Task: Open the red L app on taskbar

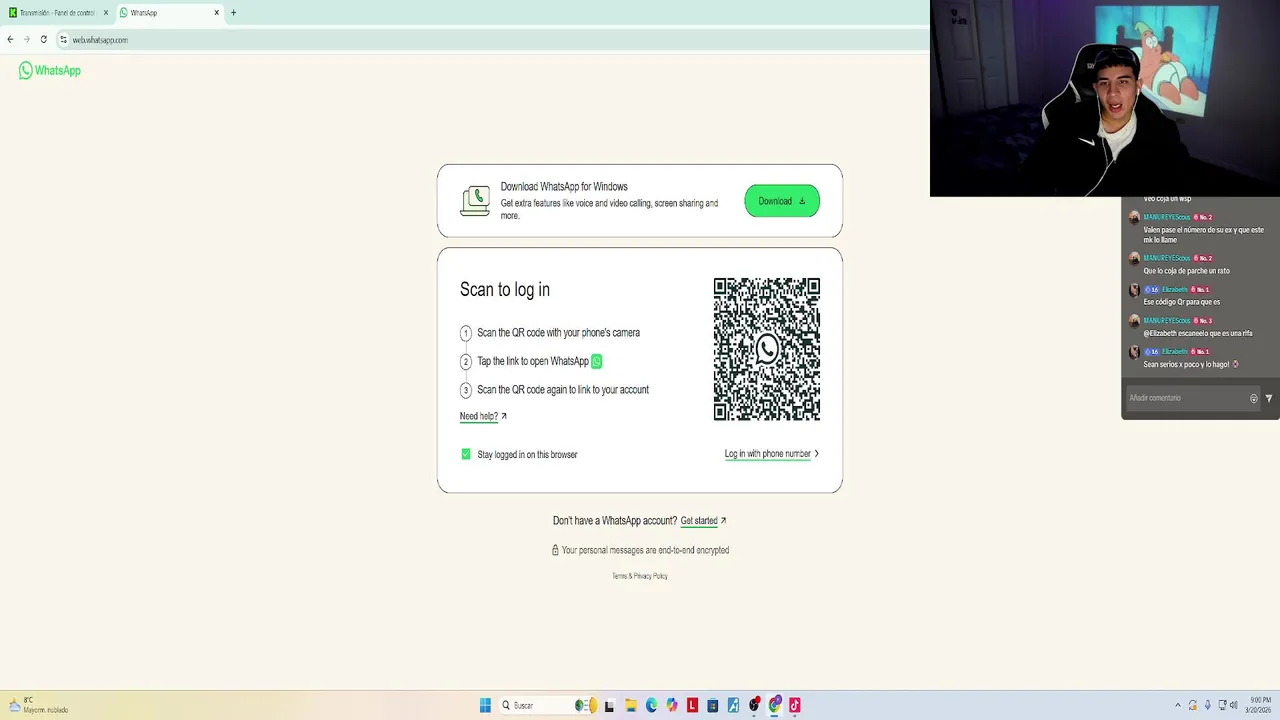Action: coord(692,705)
